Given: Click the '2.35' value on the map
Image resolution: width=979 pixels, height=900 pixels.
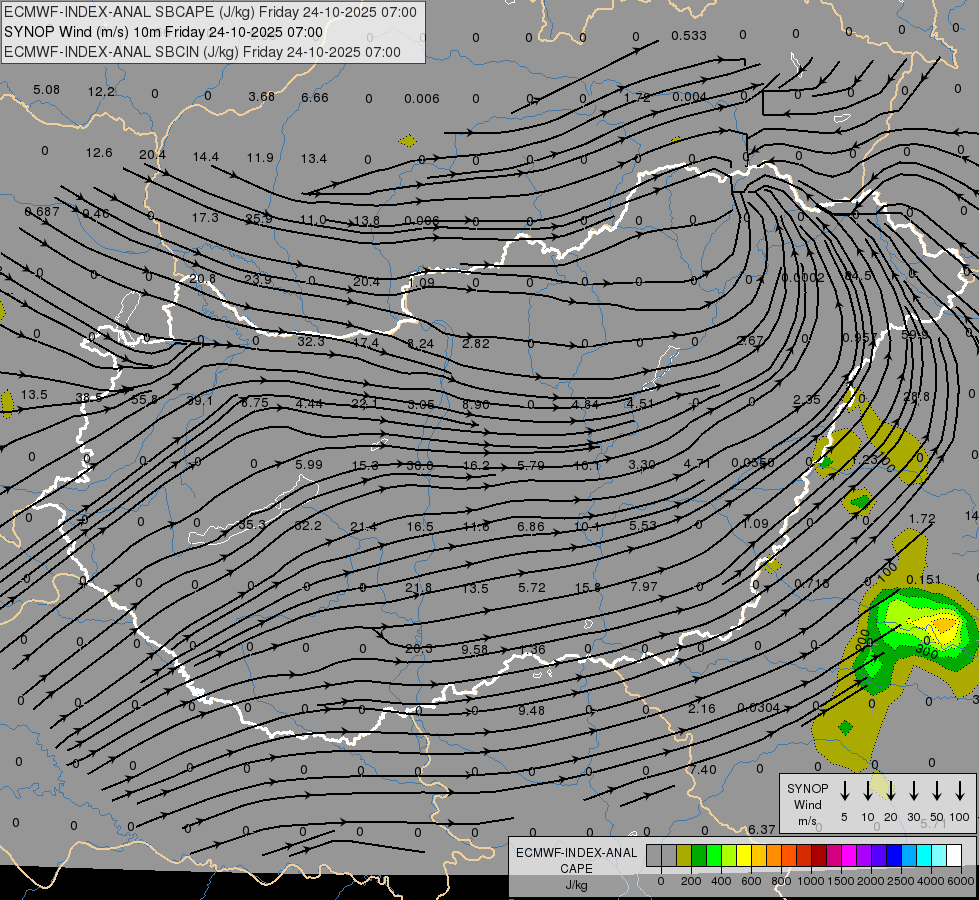Looking at the screenshot, I should pyautogui.click(x=807, y=399).
